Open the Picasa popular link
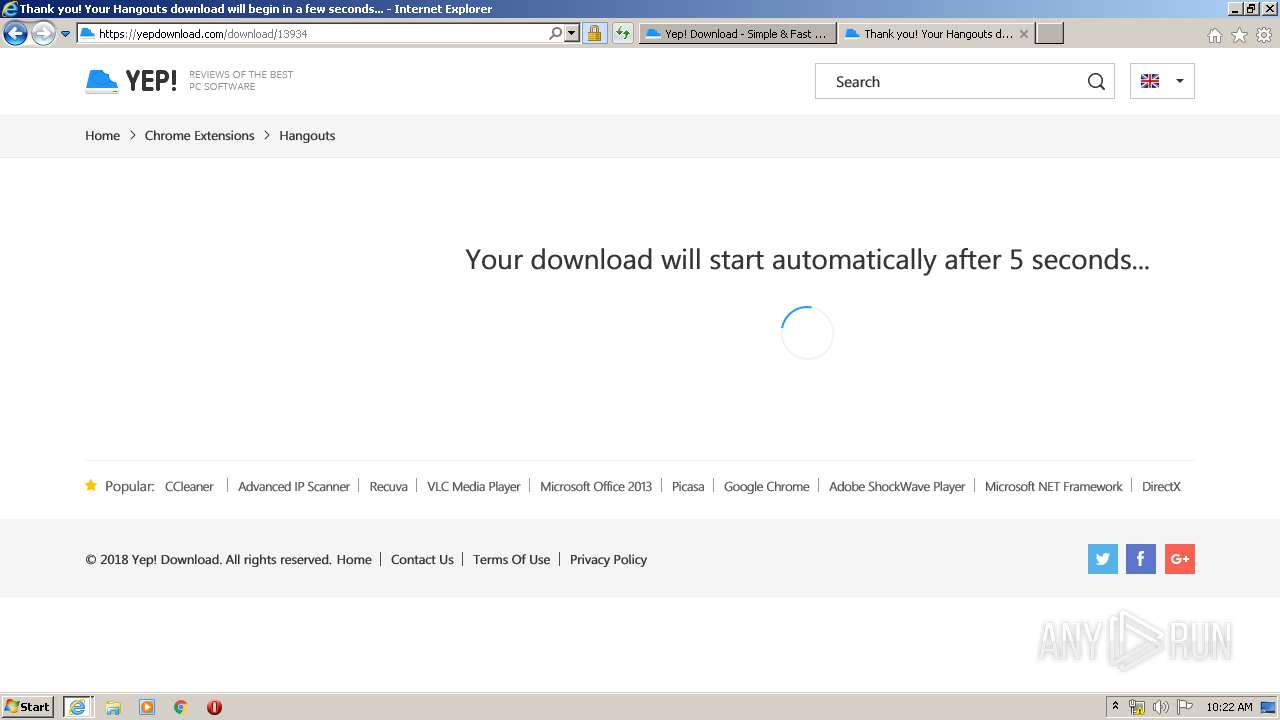1280x720 pixels. tap(688, 487)
